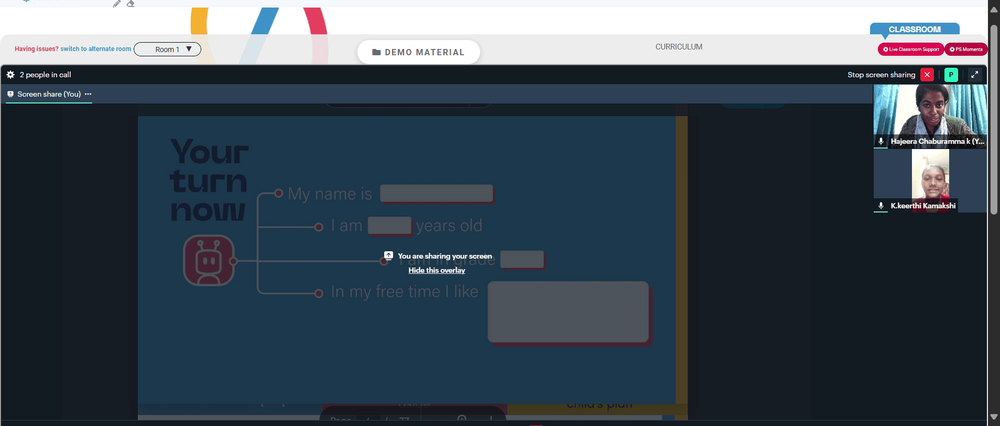Click the red stop screen sharing X button
This screenshot has height=426, width=1000.
pyautogui.click(x=927, y=75)
